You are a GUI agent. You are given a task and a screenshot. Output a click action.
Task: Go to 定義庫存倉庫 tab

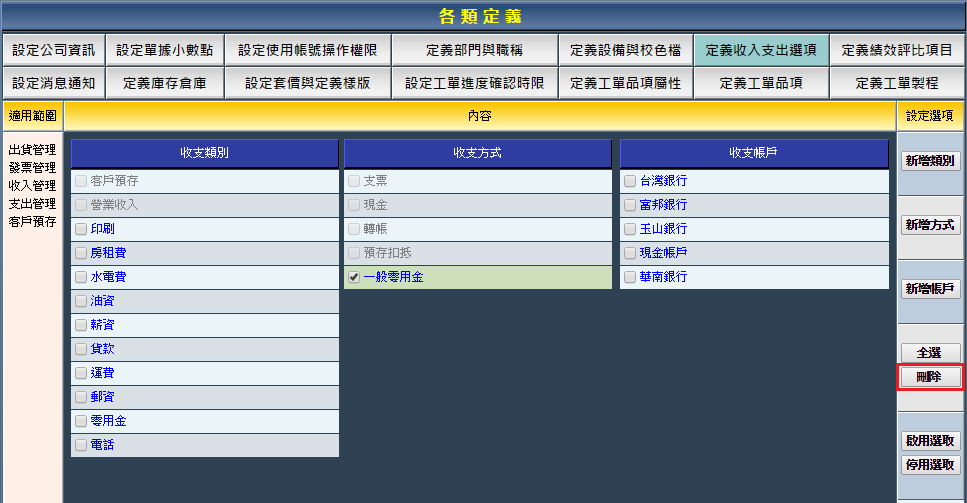click(x=164, y=83)
